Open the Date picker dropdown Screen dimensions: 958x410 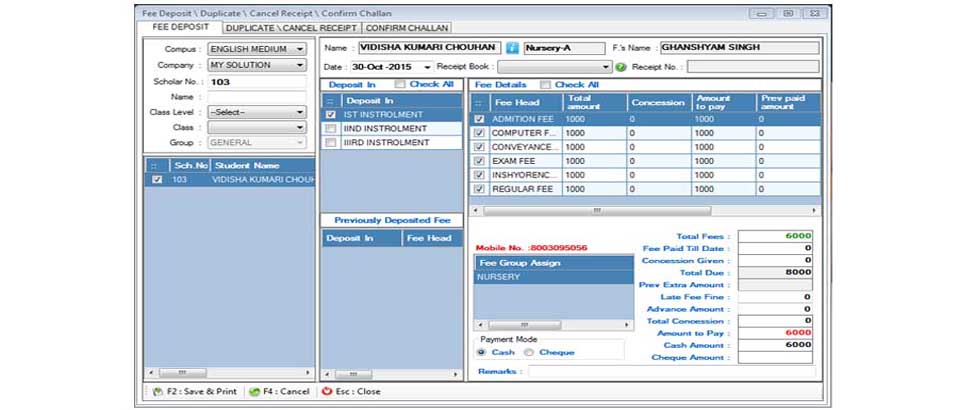pos(427,67)
